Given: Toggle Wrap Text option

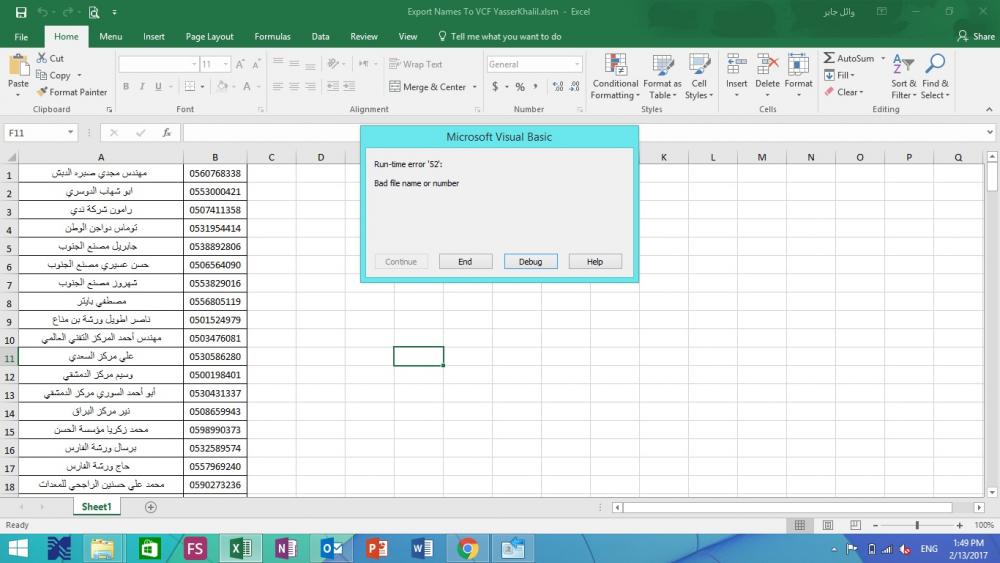Looking at the screenshot, I should pyautogui.click(x=415, y=64).
